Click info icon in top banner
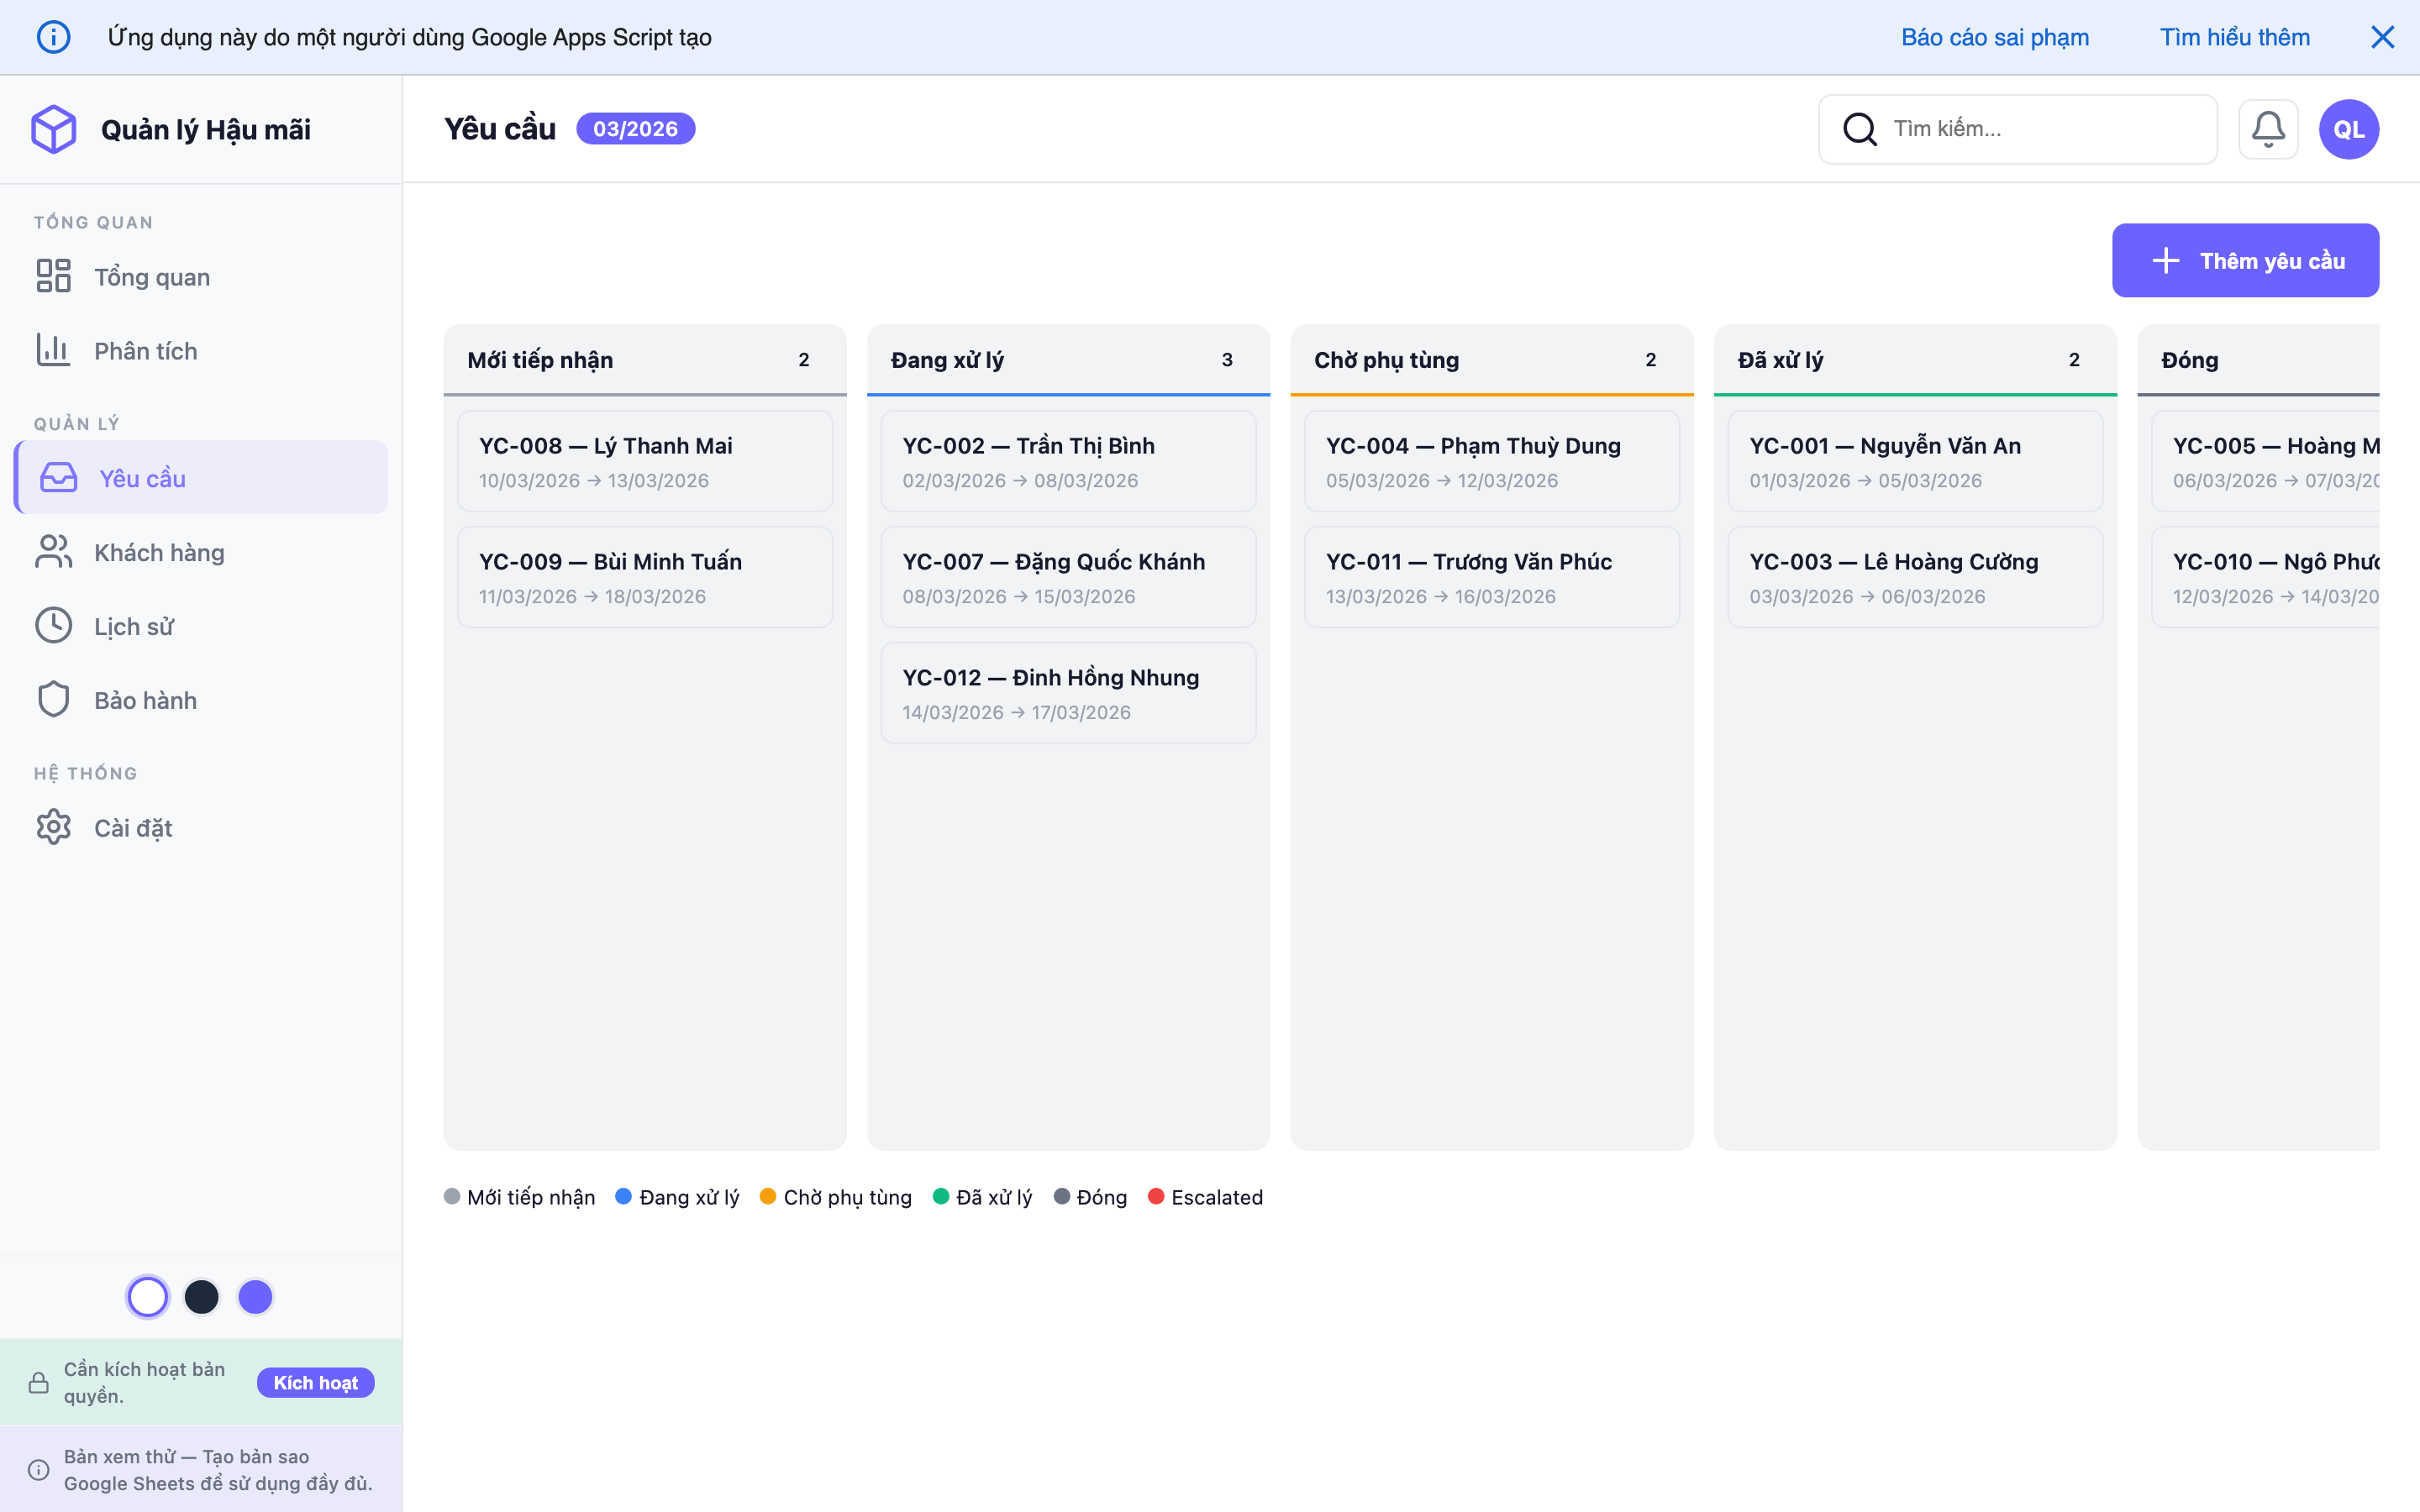The width and height of the screenshot is (2420, 1512). click(x=53, y=37)
